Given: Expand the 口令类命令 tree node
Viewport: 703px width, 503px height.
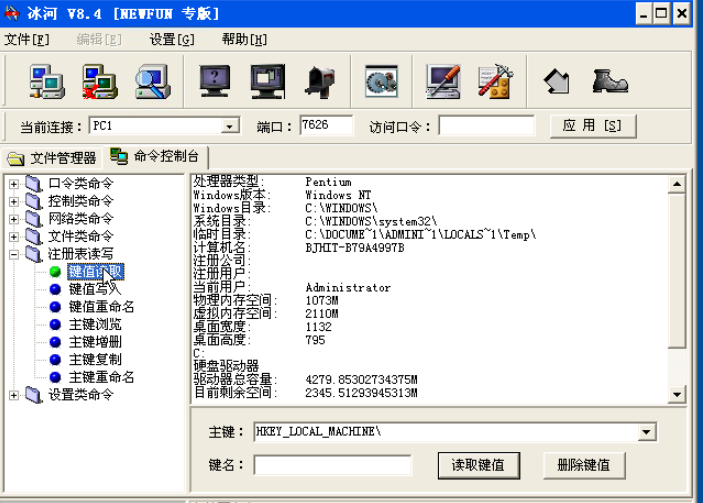Looking at the screenshot, I should coord(14,184).
